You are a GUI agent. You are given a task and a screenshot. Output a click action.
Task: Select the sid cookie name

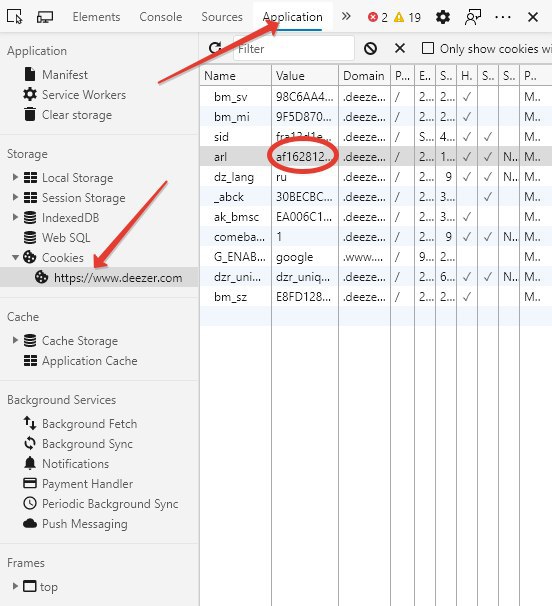(221, 137)
